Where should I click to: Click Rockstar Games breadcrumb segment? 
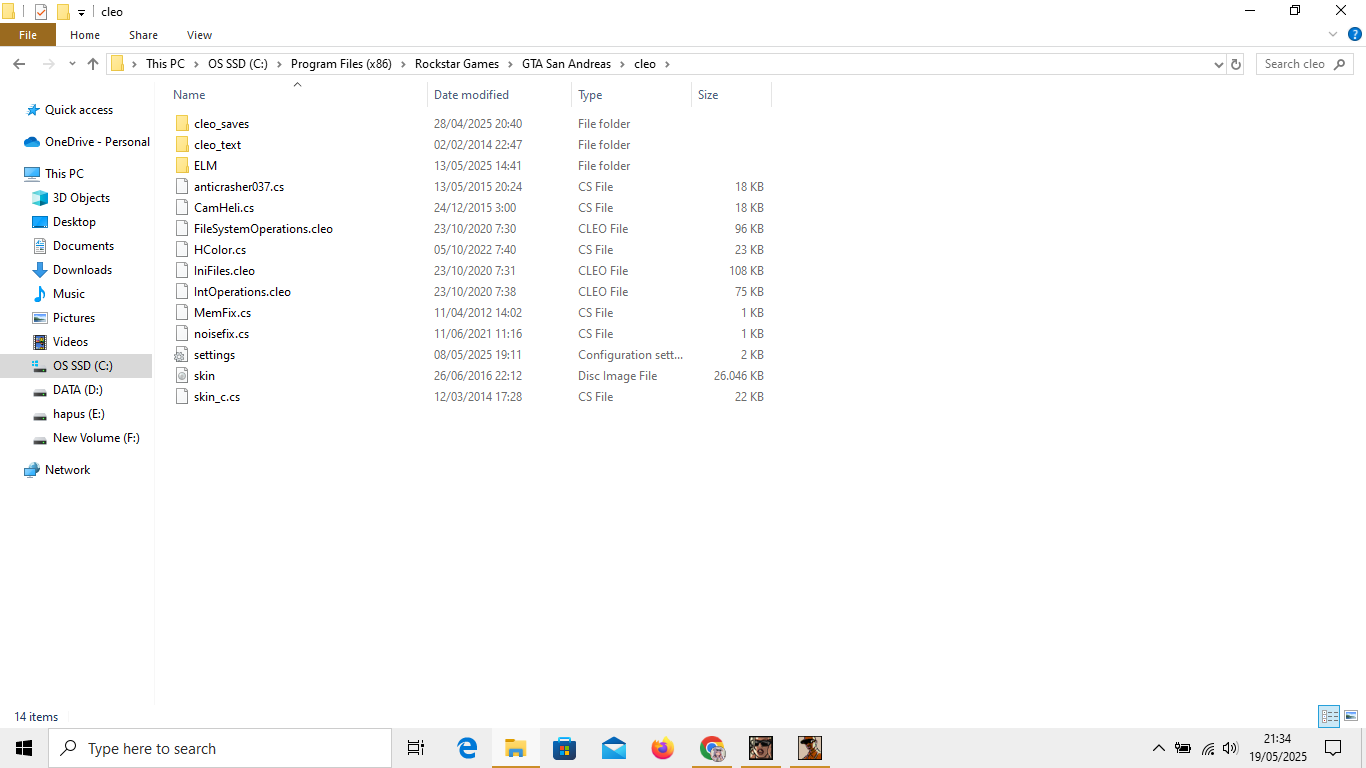pos(457,64)
